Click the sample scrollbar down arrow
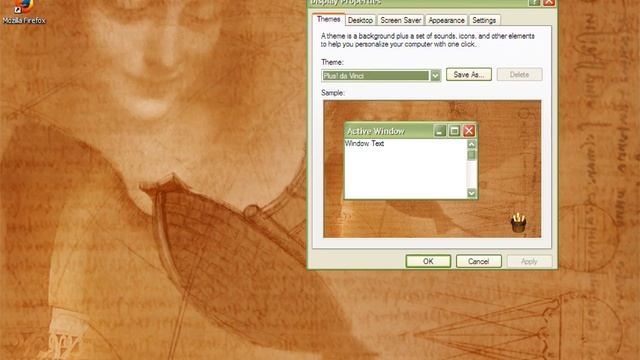This screenshot has width=640, height=360. click(472, 193)
